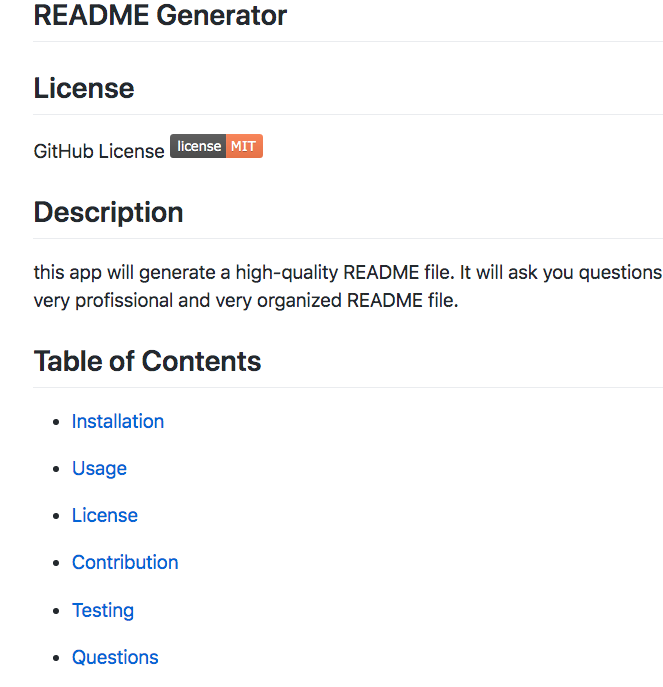Click the word 'high-quality' in the description
Screen dimensions: 663x687
pos(287,273)
